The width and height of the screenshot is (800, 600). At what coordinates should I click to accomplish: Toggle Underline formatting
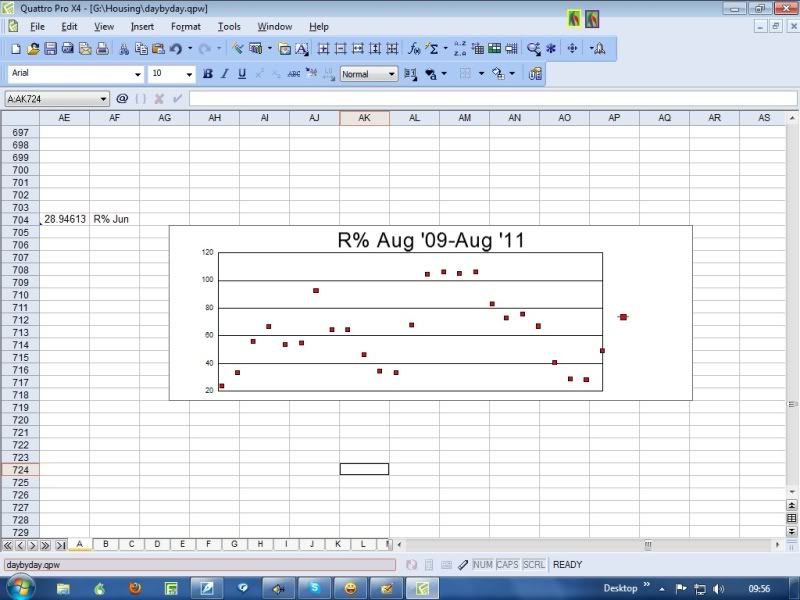tap(242, 74)
